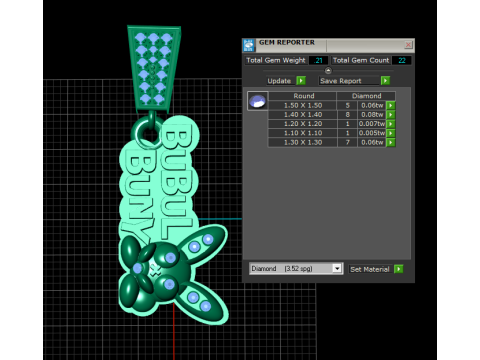The height and width of the screenshot is (360, 480).
Task: Click the Total Gem Weight value .21
Action: click(x=318, y=60)
